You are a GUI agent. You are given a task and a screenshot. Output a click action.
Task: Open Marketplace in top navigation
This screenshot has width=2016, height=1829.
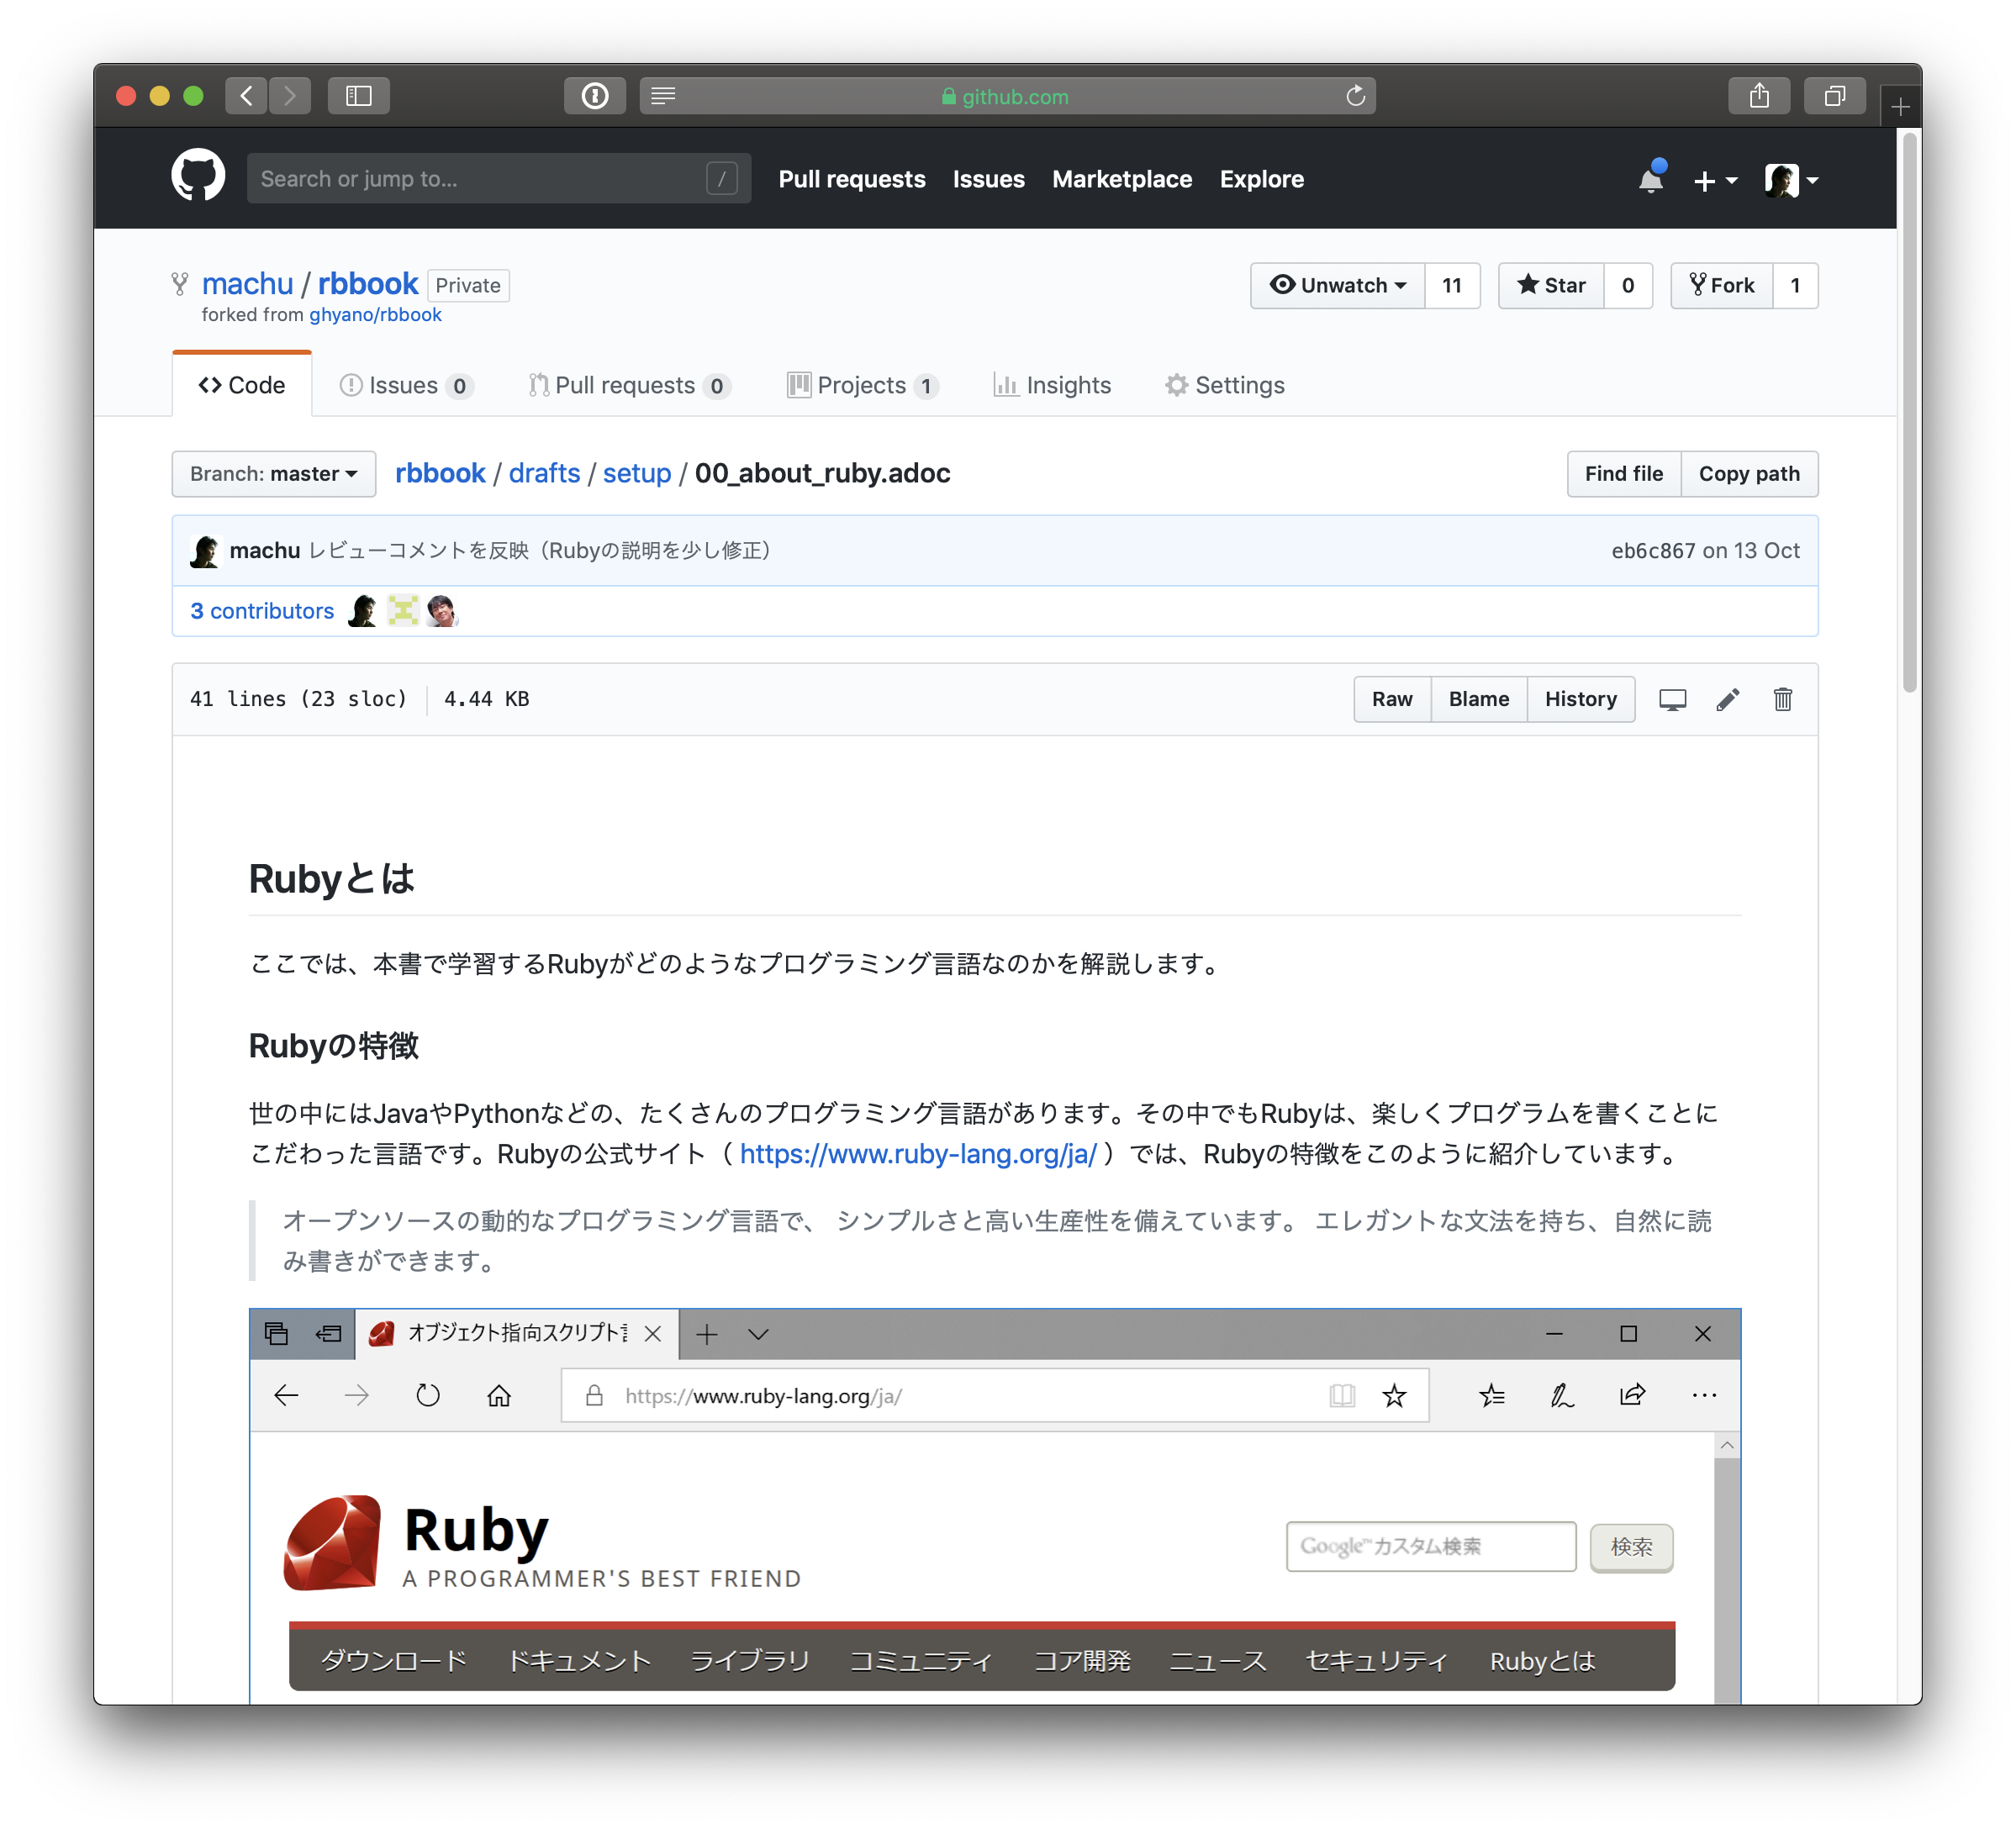click(x=1122, y=179)
